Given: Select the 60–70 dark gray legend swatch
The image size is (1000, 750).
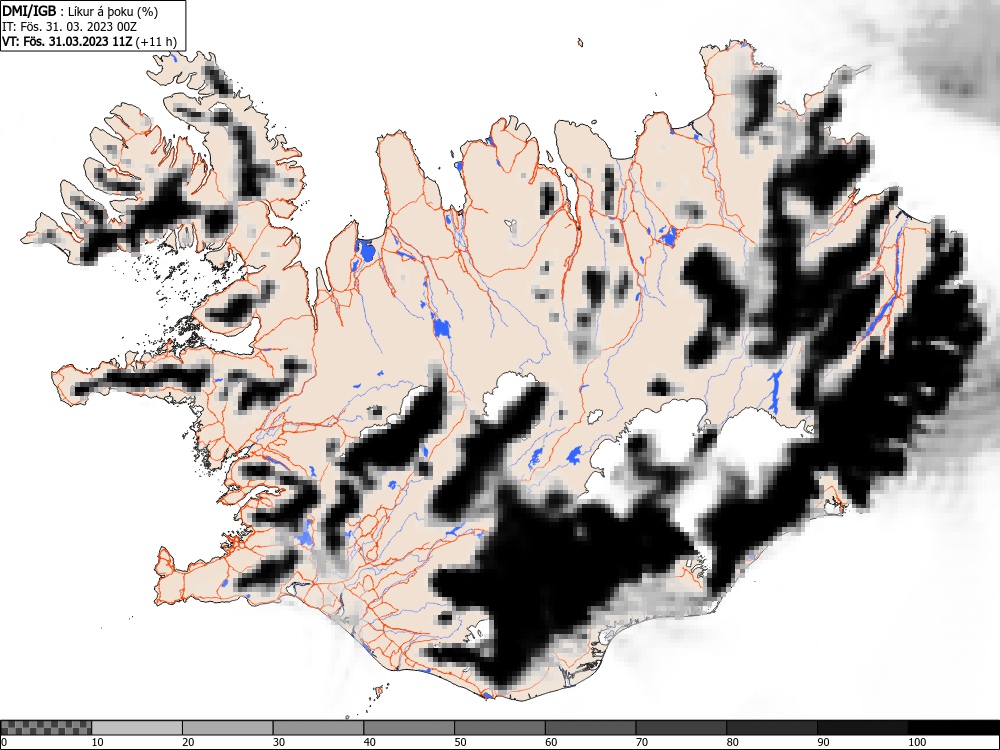Looking at the screenshot, I should (x=590, y=728).
